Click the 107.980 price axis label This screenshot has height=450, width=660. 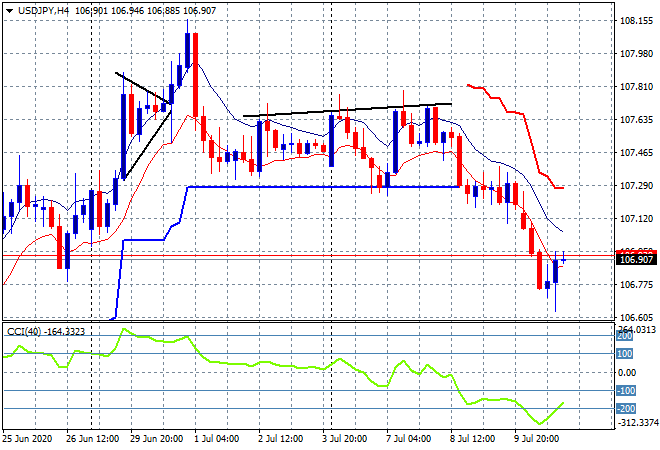coord(636,53)
